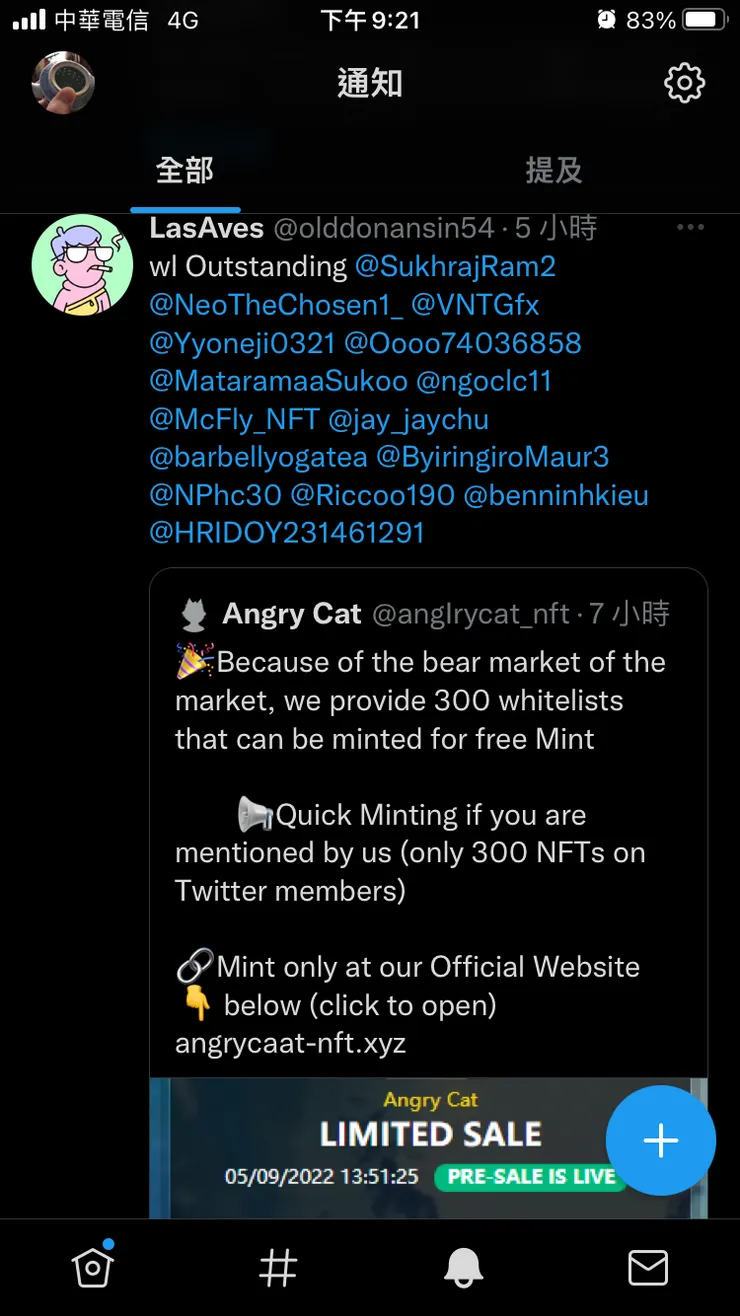Viewport: 740px width, 1316px height.
Task: Tap the compose new tweet button
Action: [660, 1141]
